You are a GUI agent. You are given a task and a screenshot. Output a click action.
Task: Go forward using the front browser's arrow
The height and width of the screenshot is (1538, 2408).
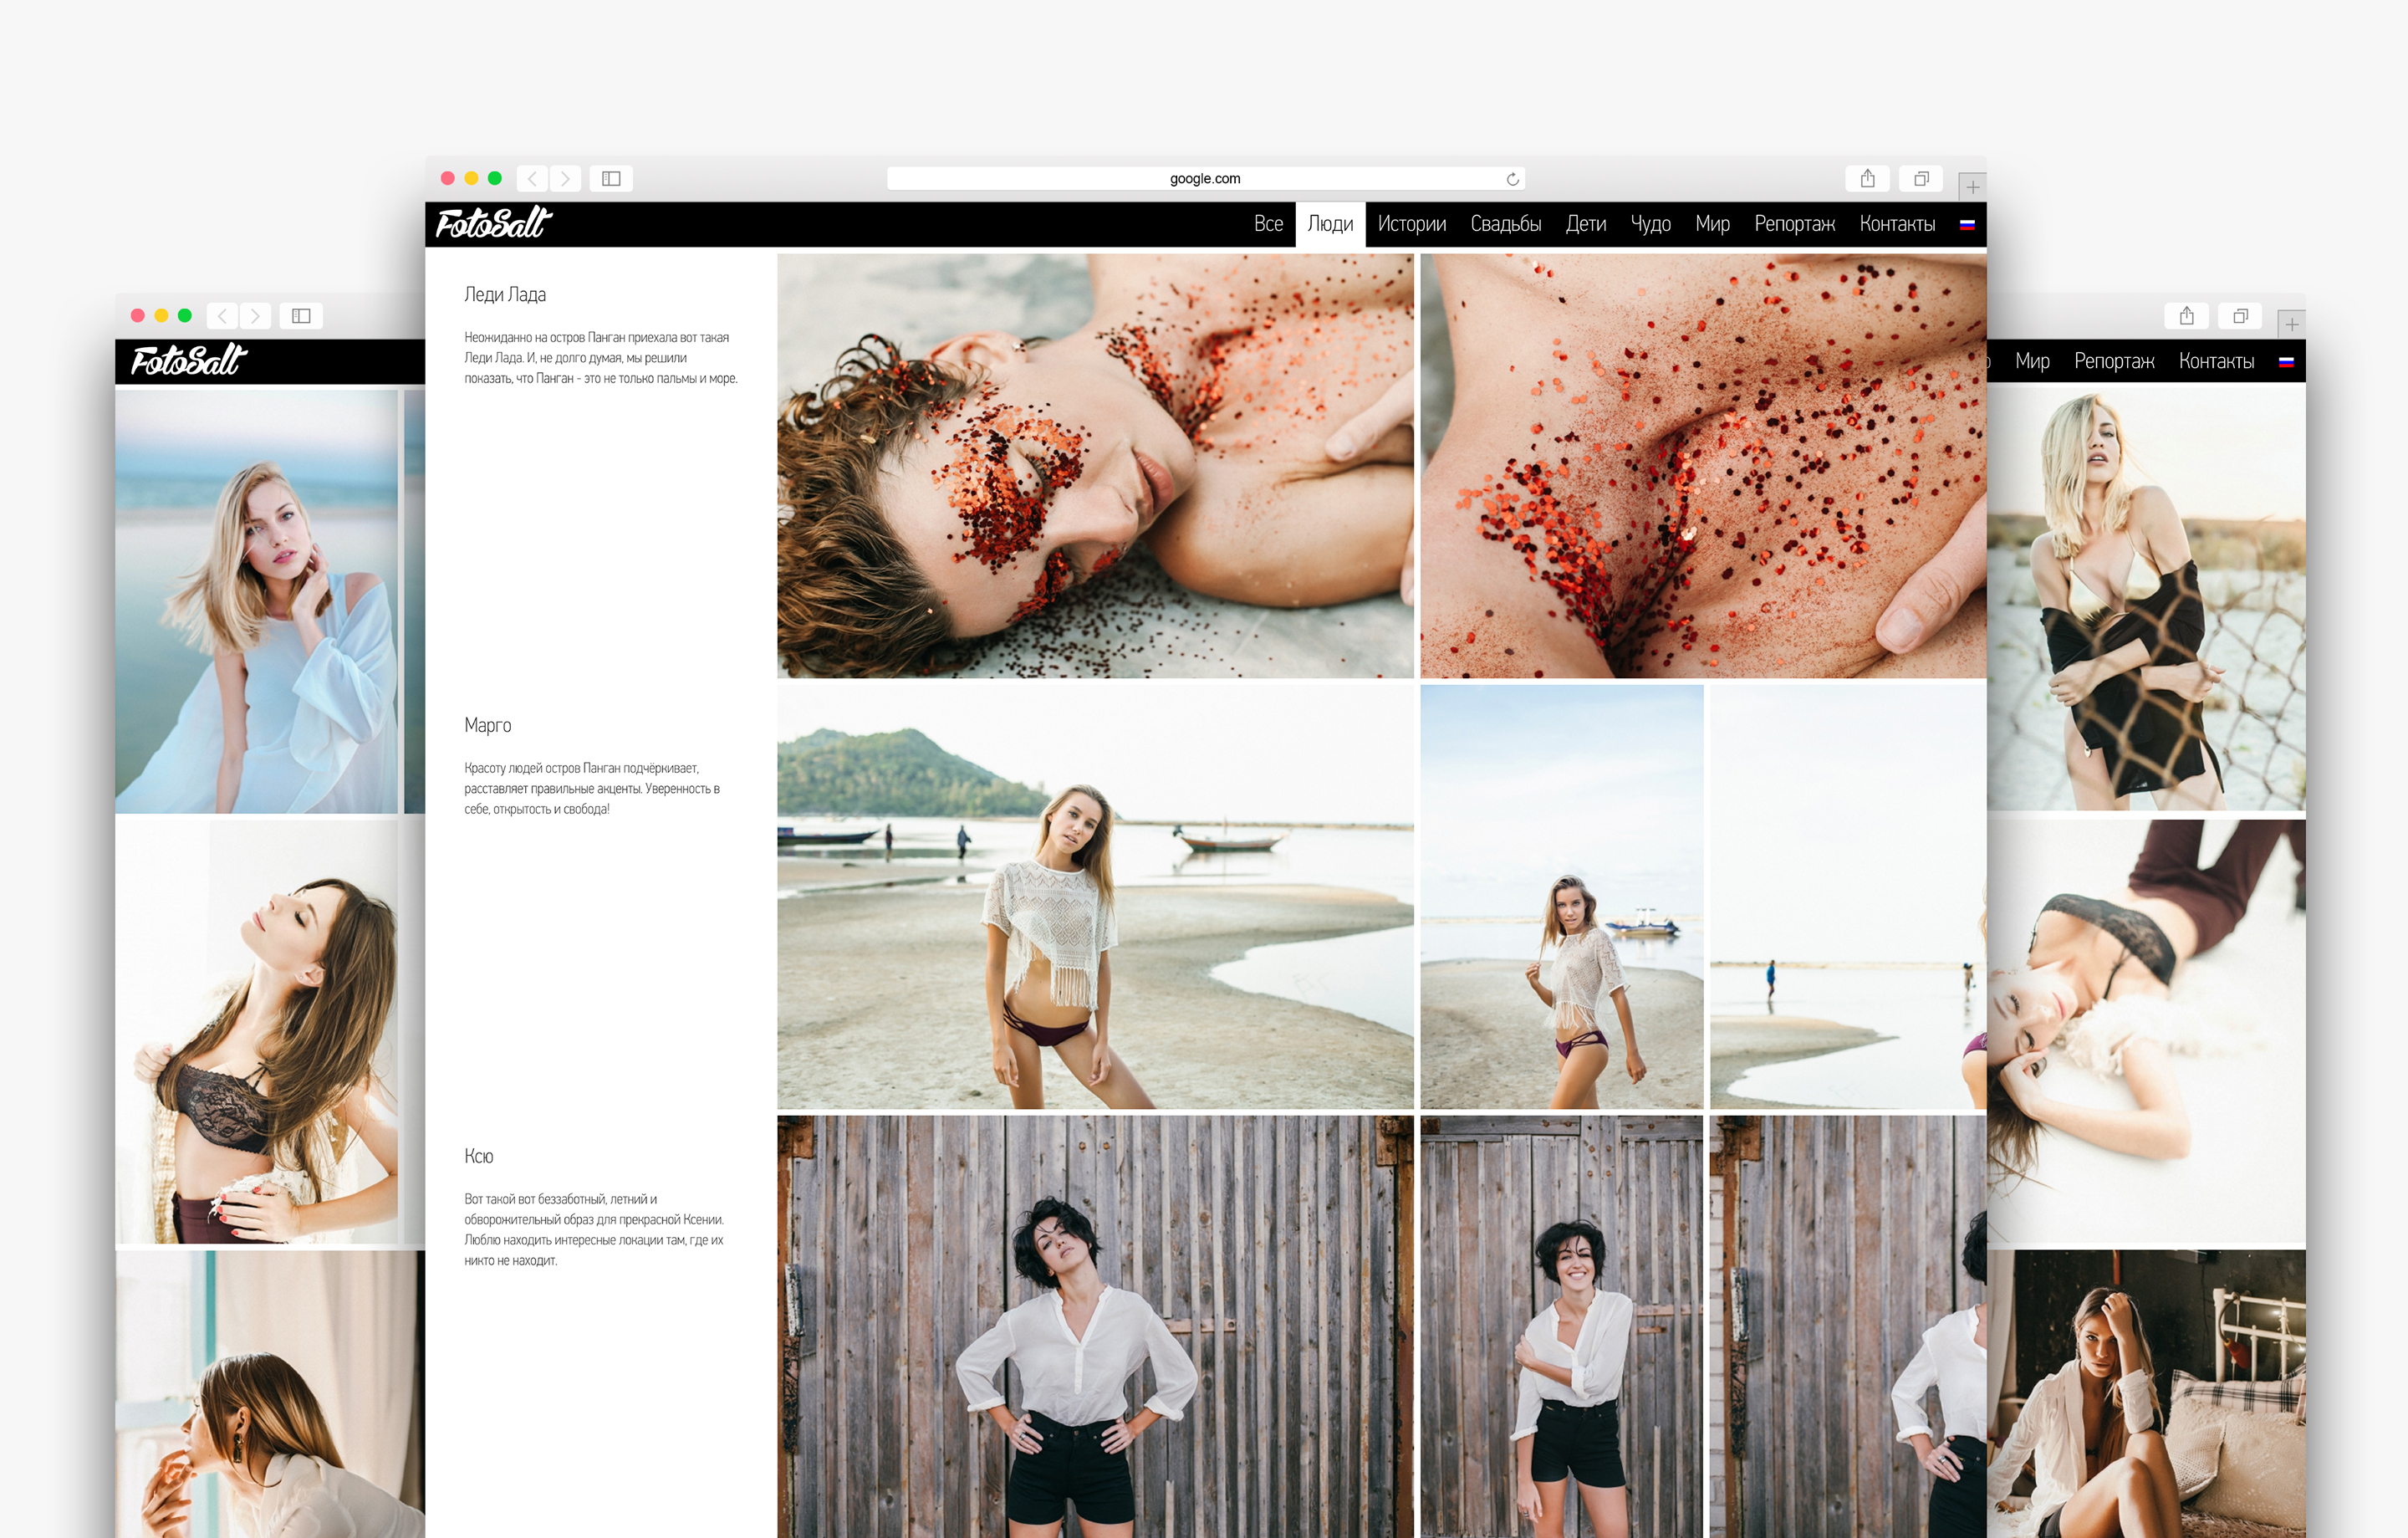[565, 179]
